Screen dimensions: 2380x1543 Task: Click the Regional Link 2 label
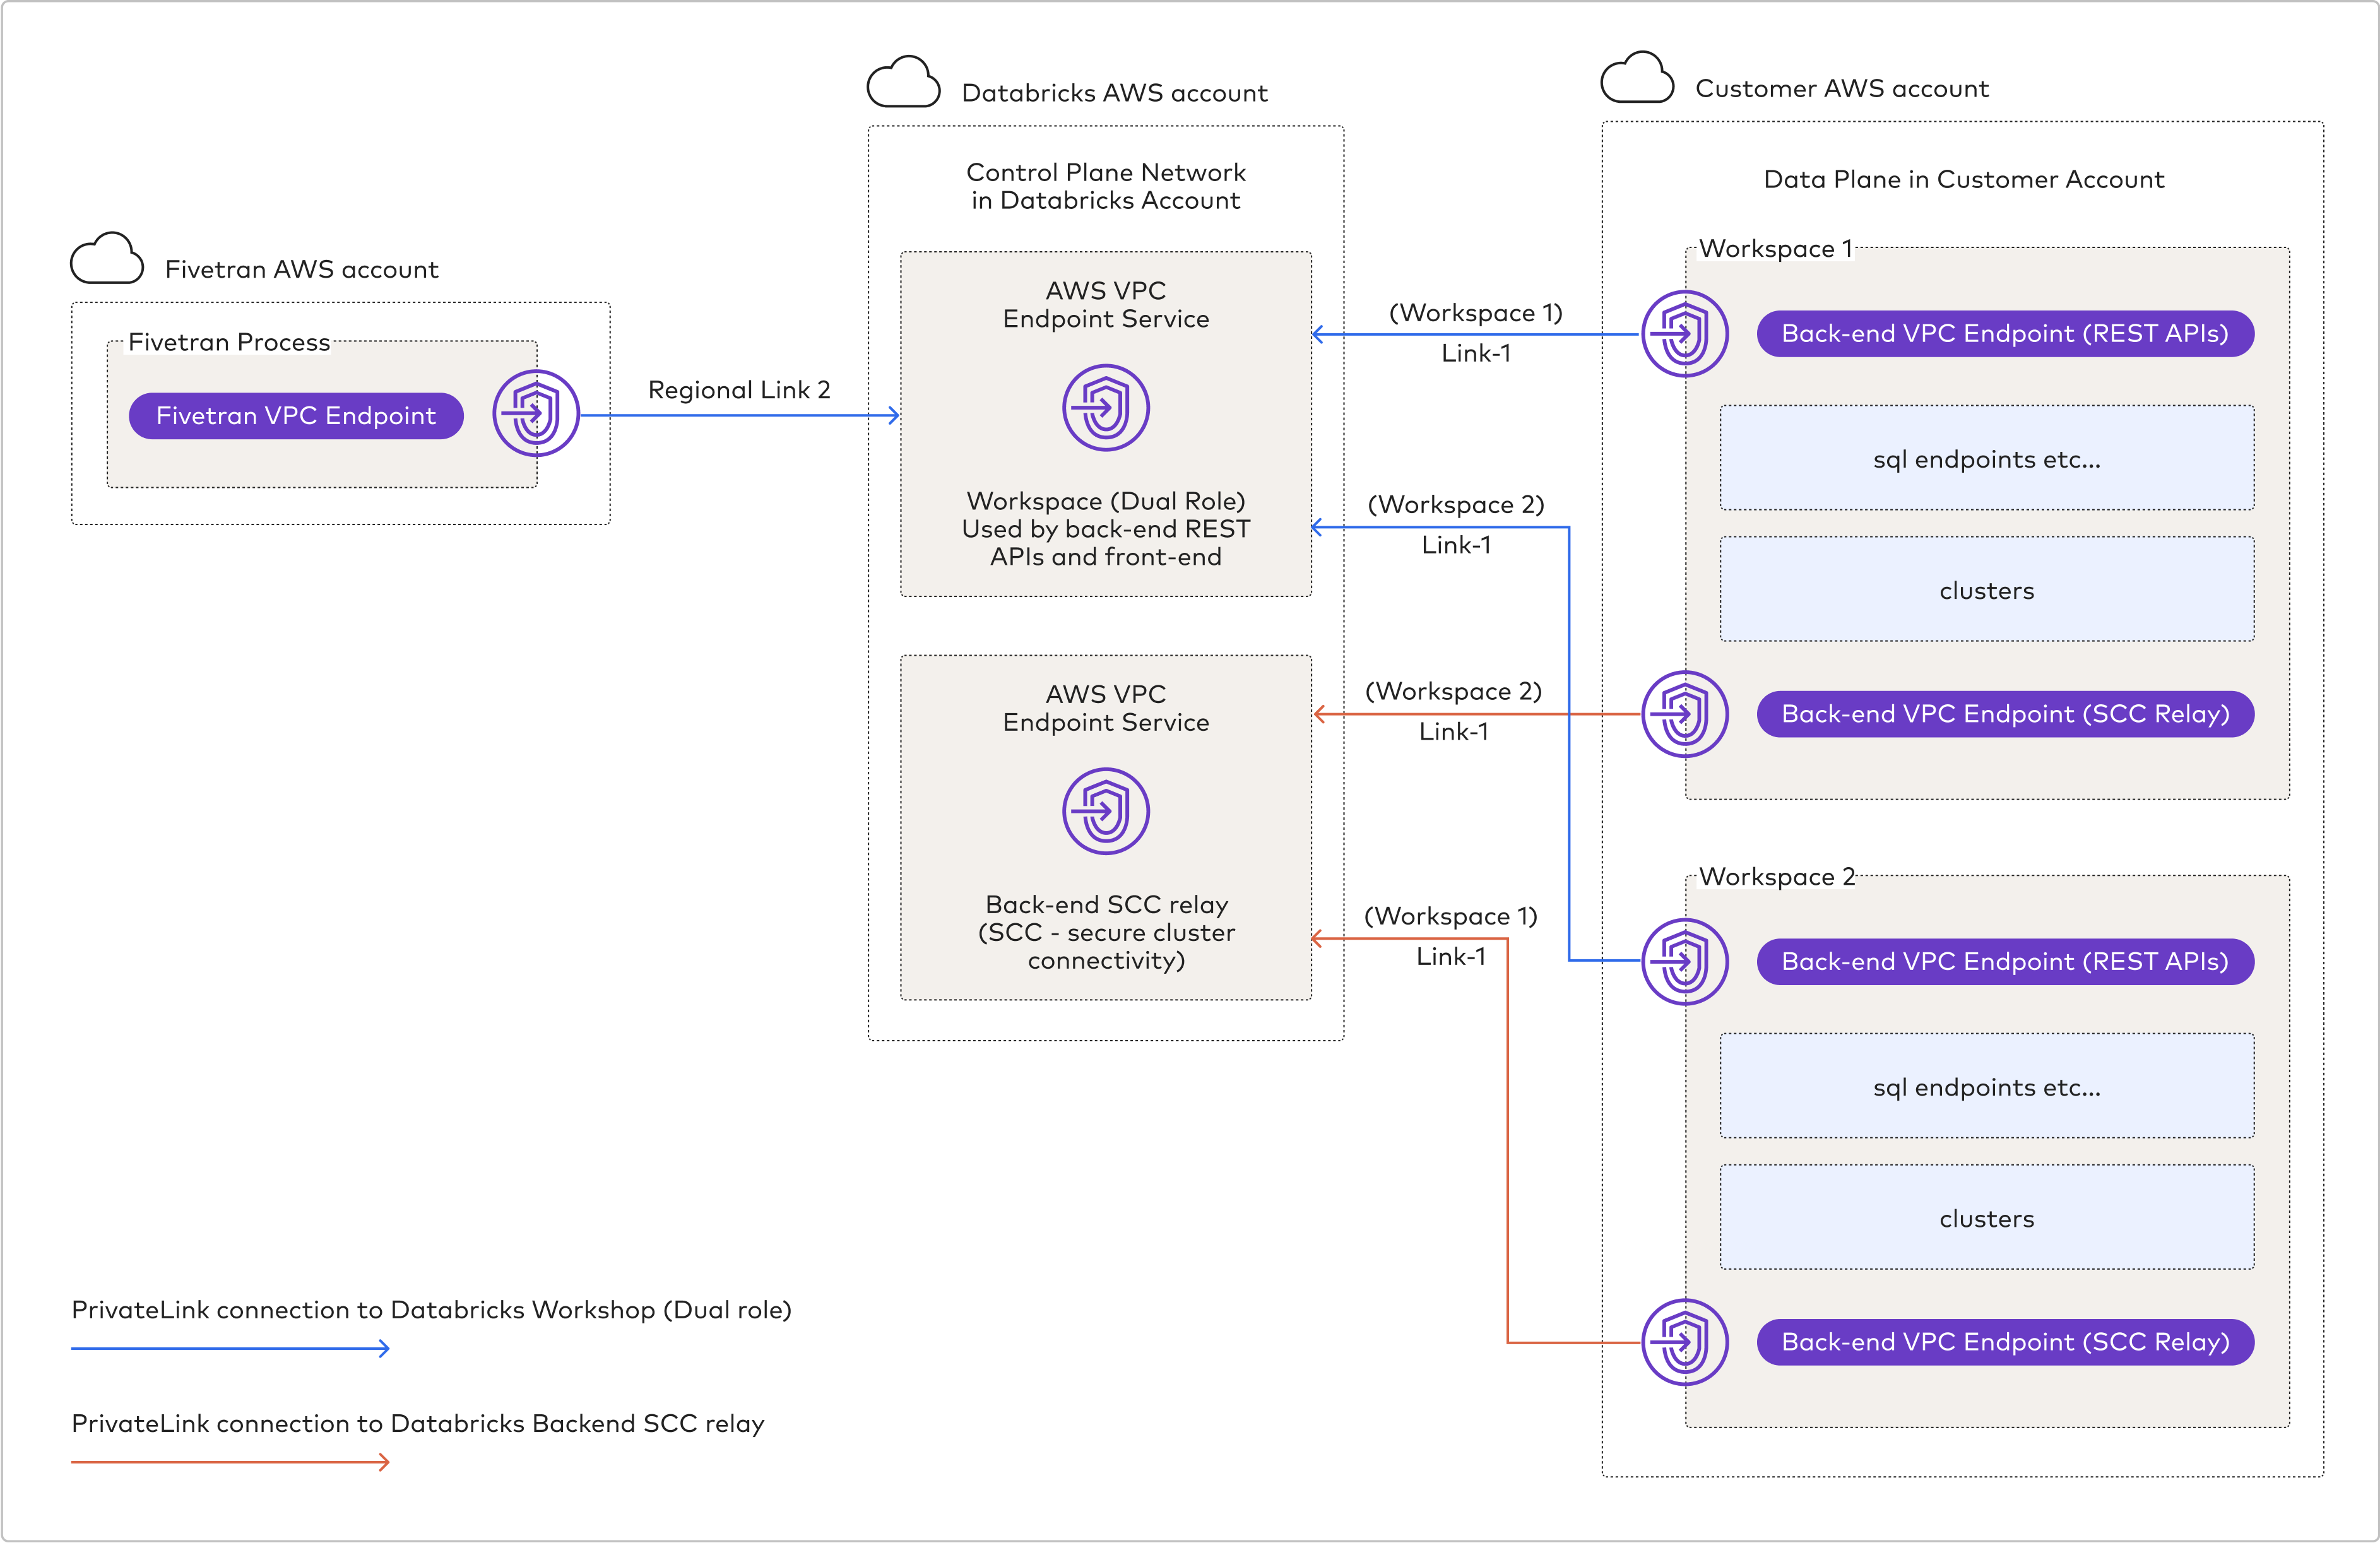pos(739,390)
